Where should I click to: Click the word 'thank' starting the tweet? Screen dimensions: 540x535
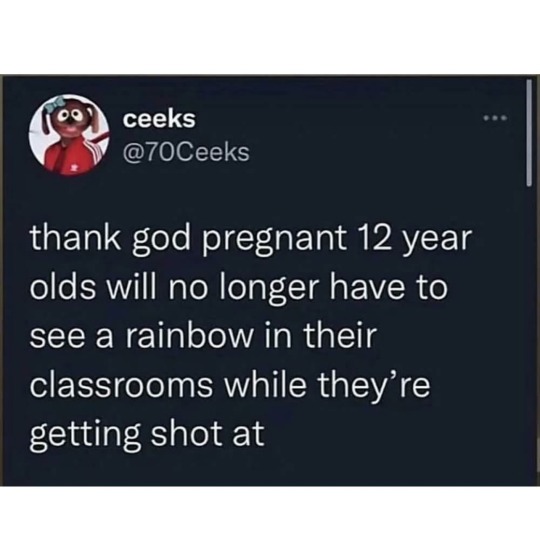click(75, 238)
